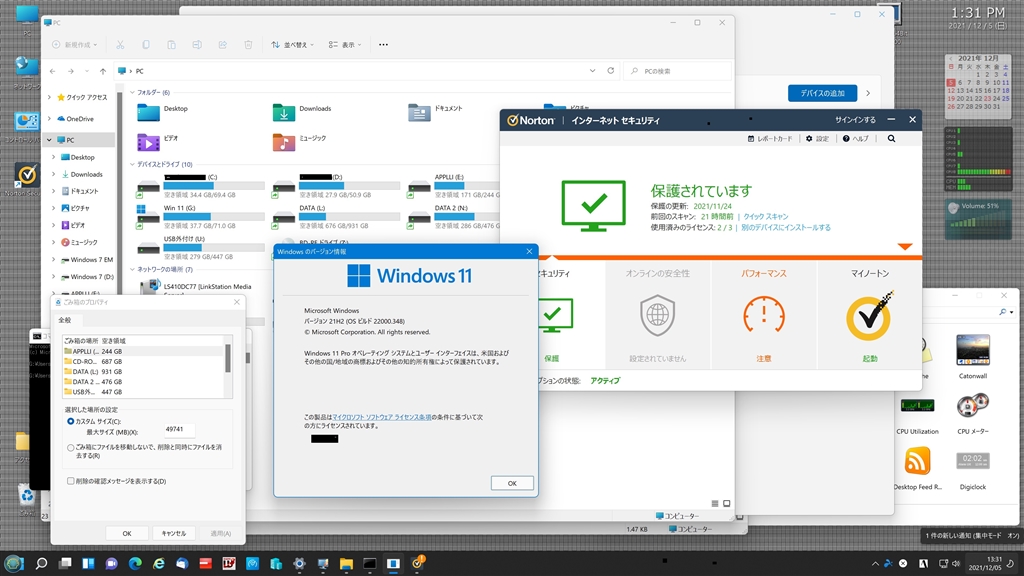
Task: Collapse the デバイスとドライブ (10) group
Action: (x=133, y=165)
